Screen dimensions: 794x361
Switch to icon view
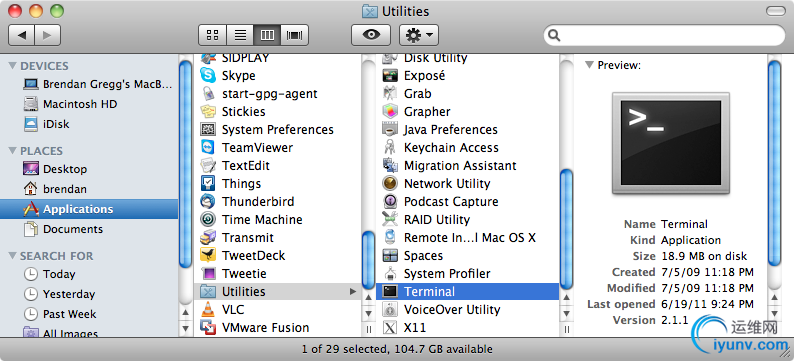click(x=213, y=35)
